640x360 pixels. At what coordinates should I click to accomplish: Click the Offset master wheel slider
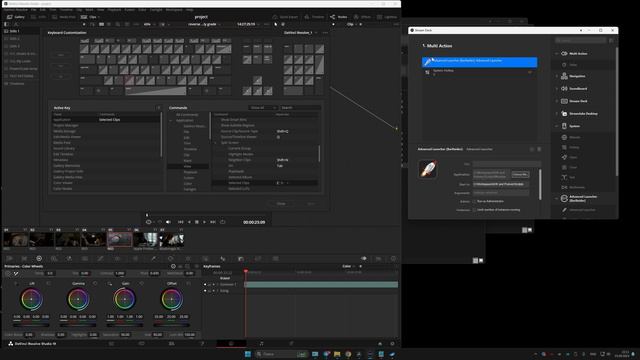click(171, 325)
